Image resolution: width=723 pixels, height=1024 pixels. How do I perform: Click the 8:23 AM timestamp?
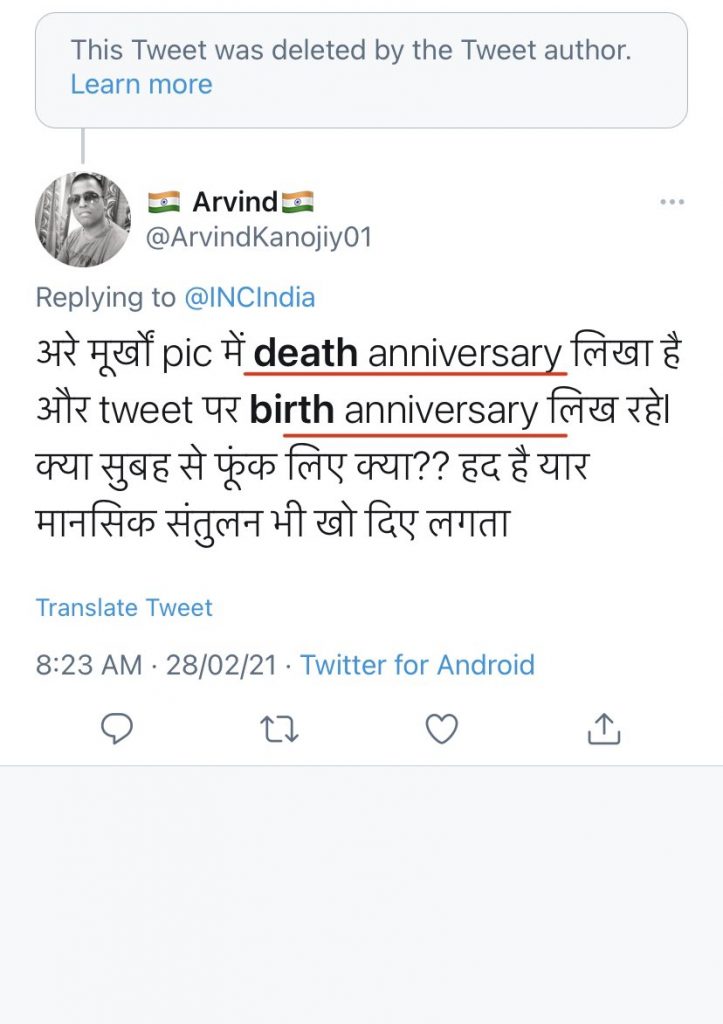(x=89, y=665)
